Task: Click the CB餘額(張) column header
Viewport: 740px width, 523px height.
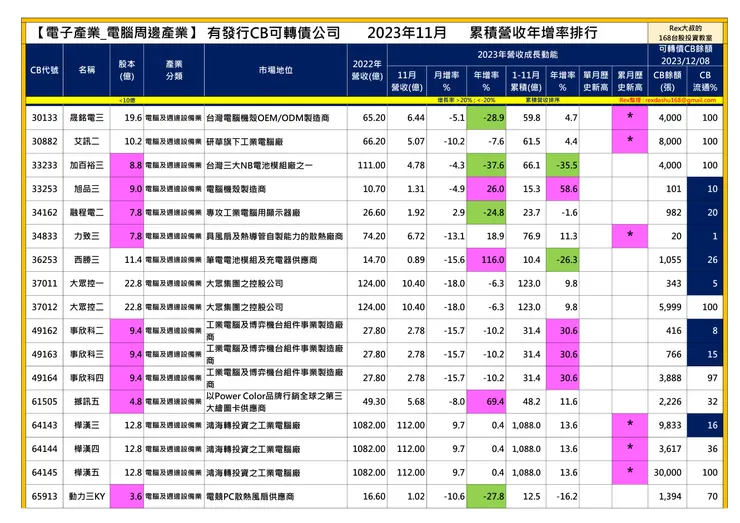Action: (x=667, y=81)
